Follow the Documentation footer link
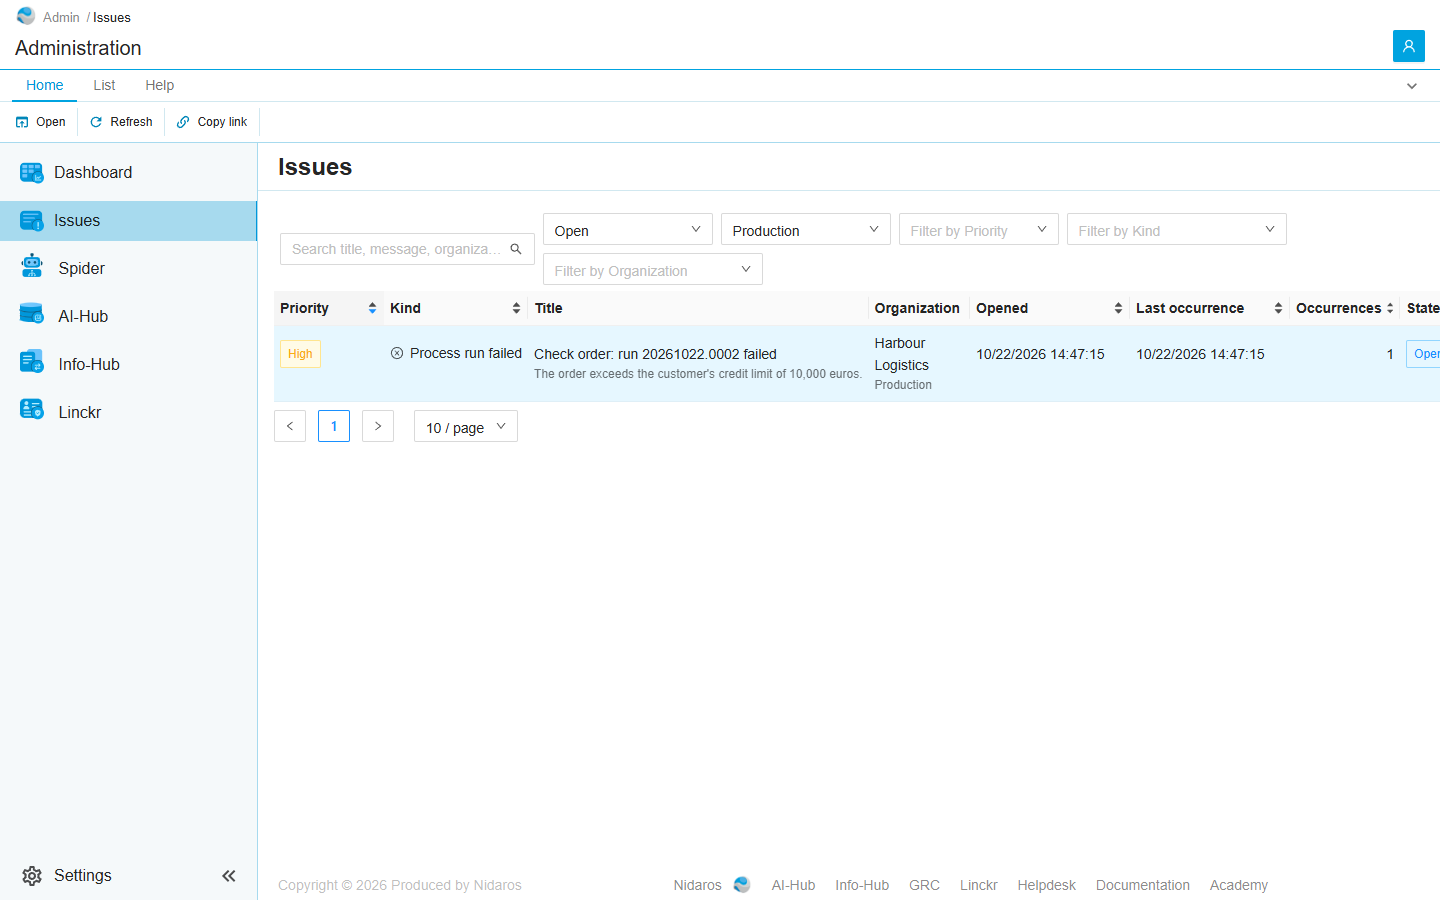Screen dimensions: 1440x900 [1142, 885]
